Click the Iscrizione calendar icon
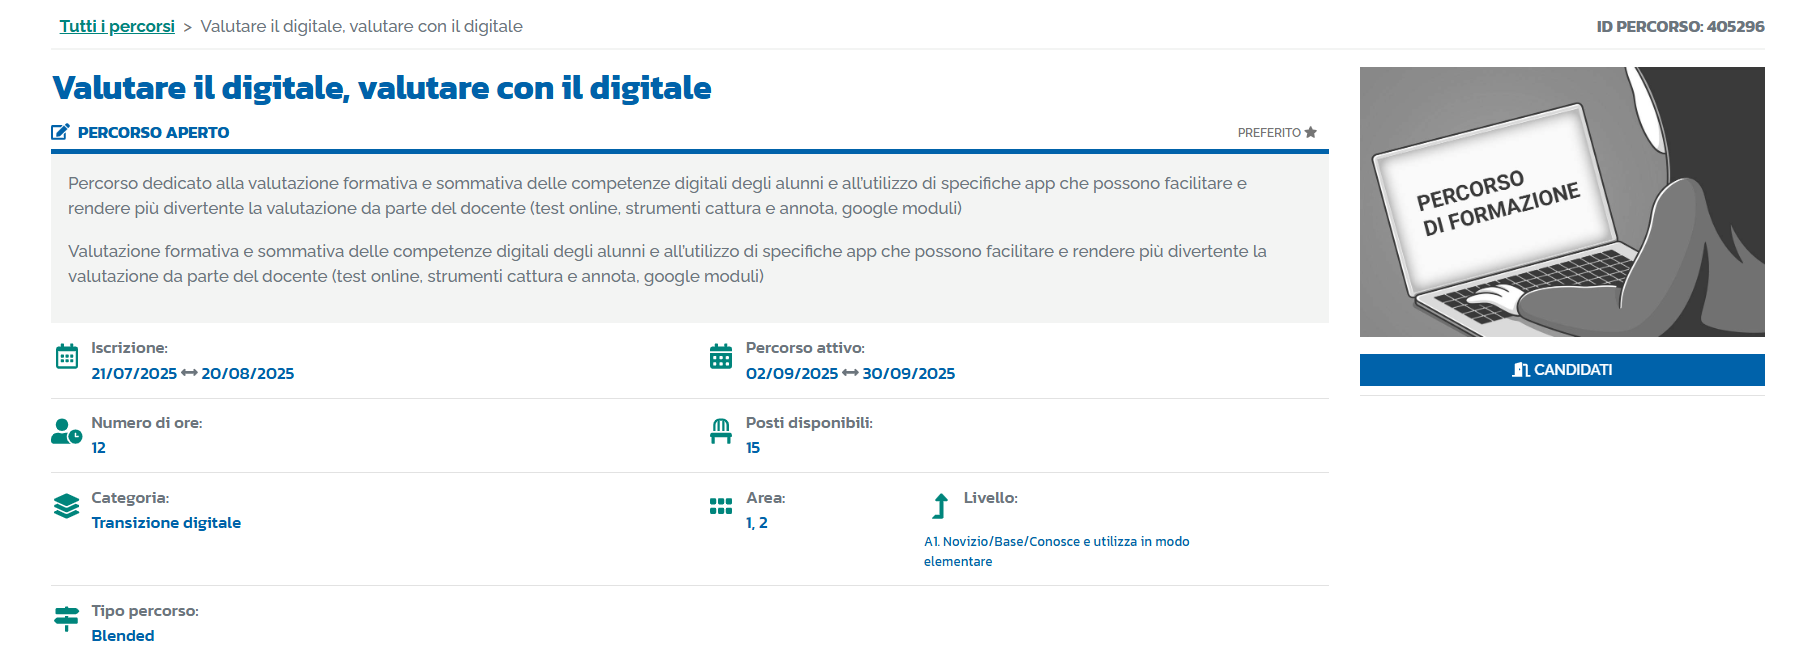This screenshot has height=656, width=1803. [x=67, y=357]
